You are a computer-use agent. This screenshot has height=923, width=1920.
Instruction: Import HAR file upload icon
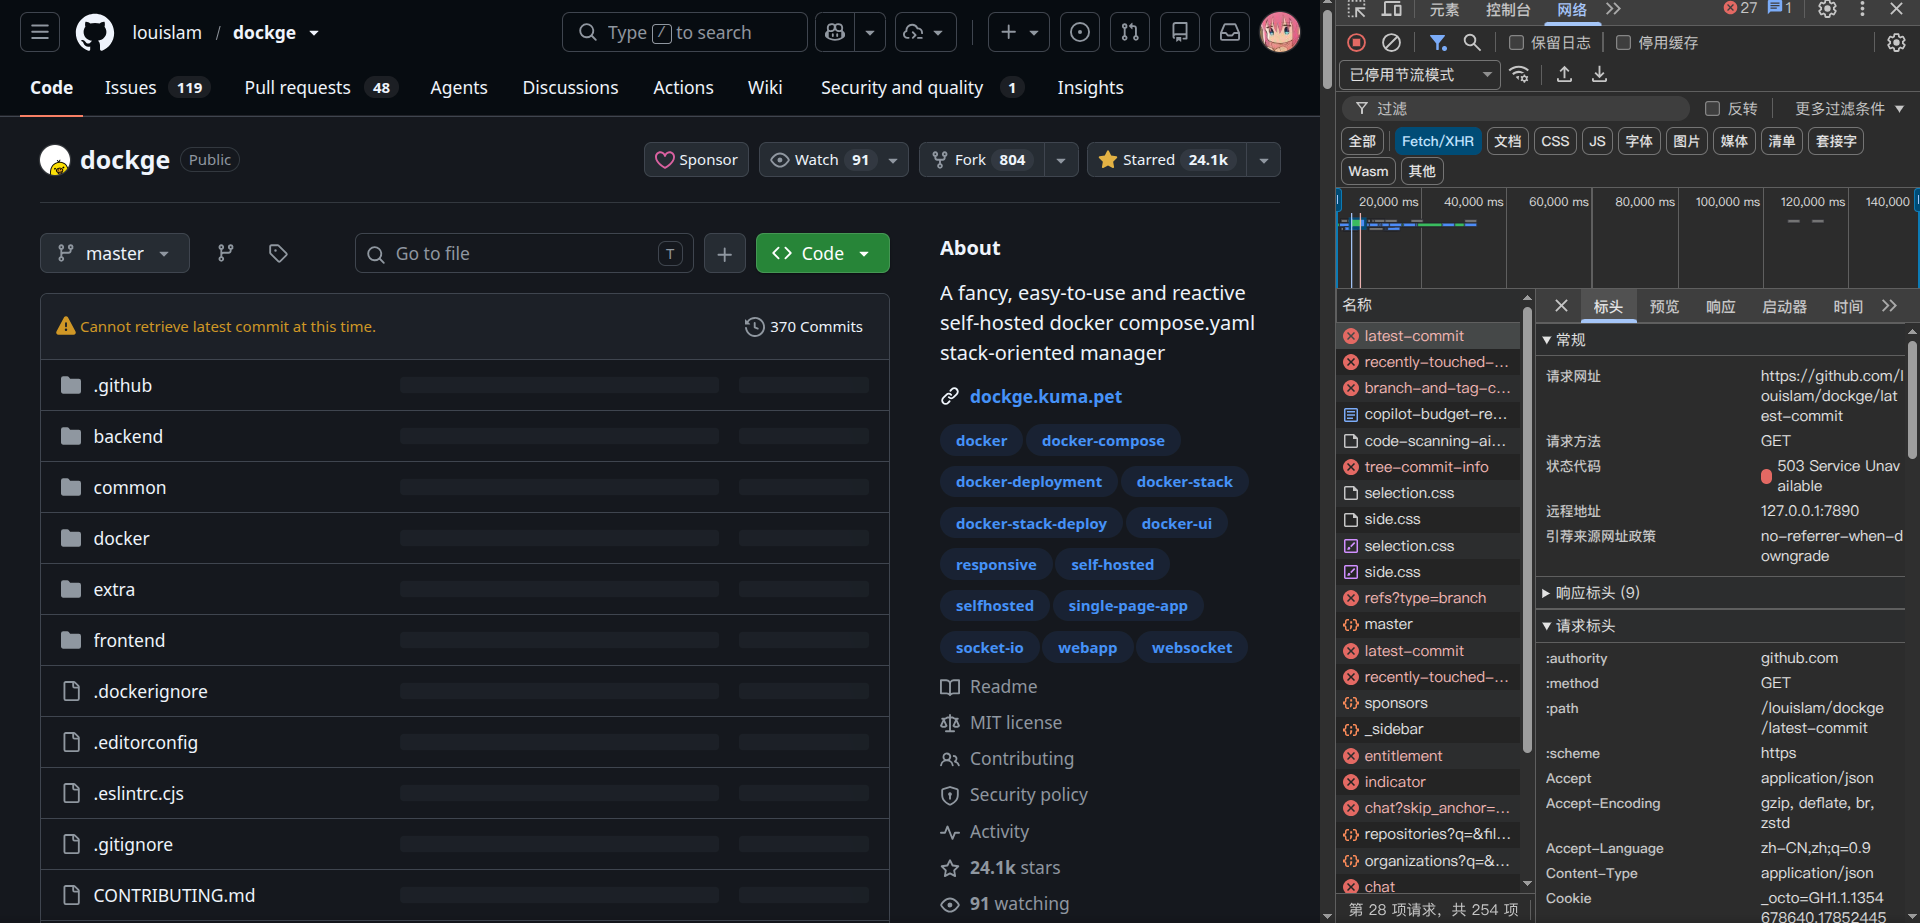click(x=1565, y=74)
